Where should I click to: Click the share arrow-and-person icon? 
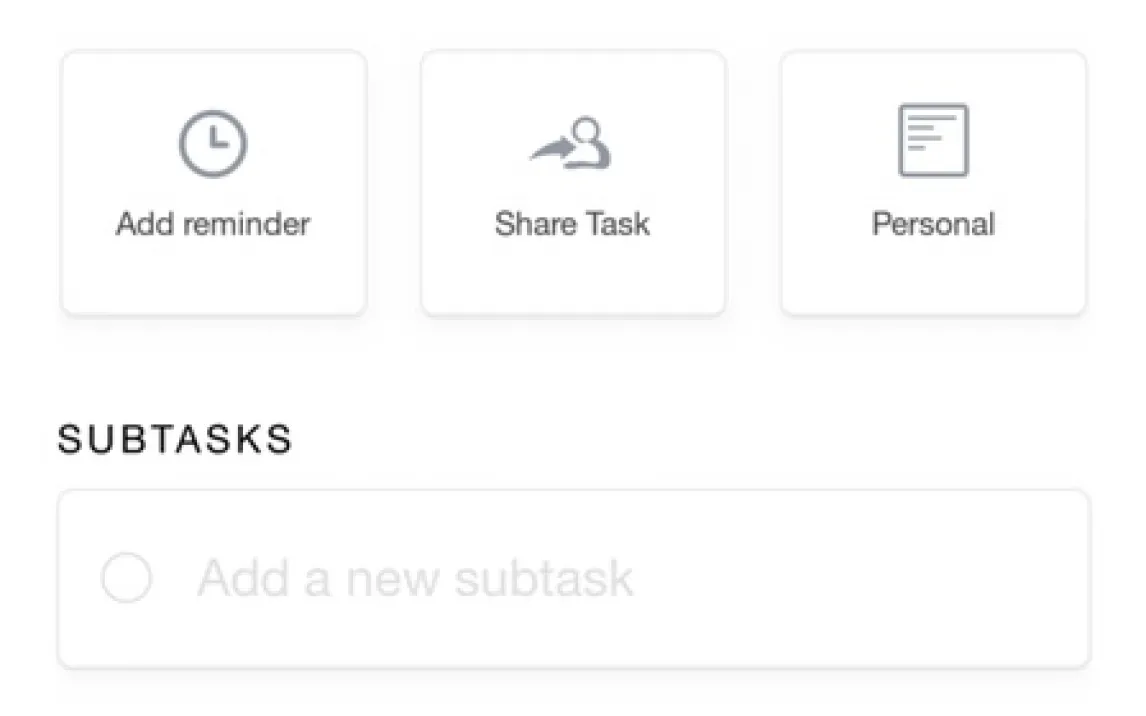click(x=571, y=143)
